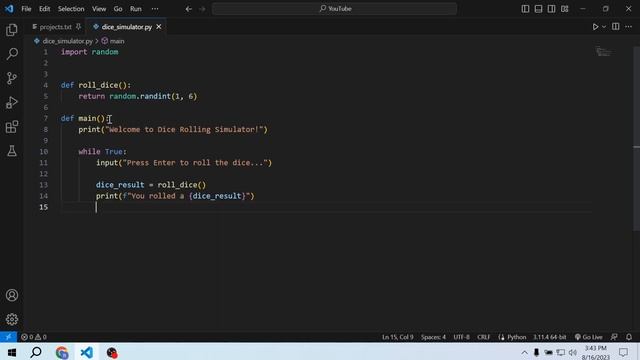640x360 pixels.
Task: Go back with the navigation arrow
Action: tap(189, 9)
